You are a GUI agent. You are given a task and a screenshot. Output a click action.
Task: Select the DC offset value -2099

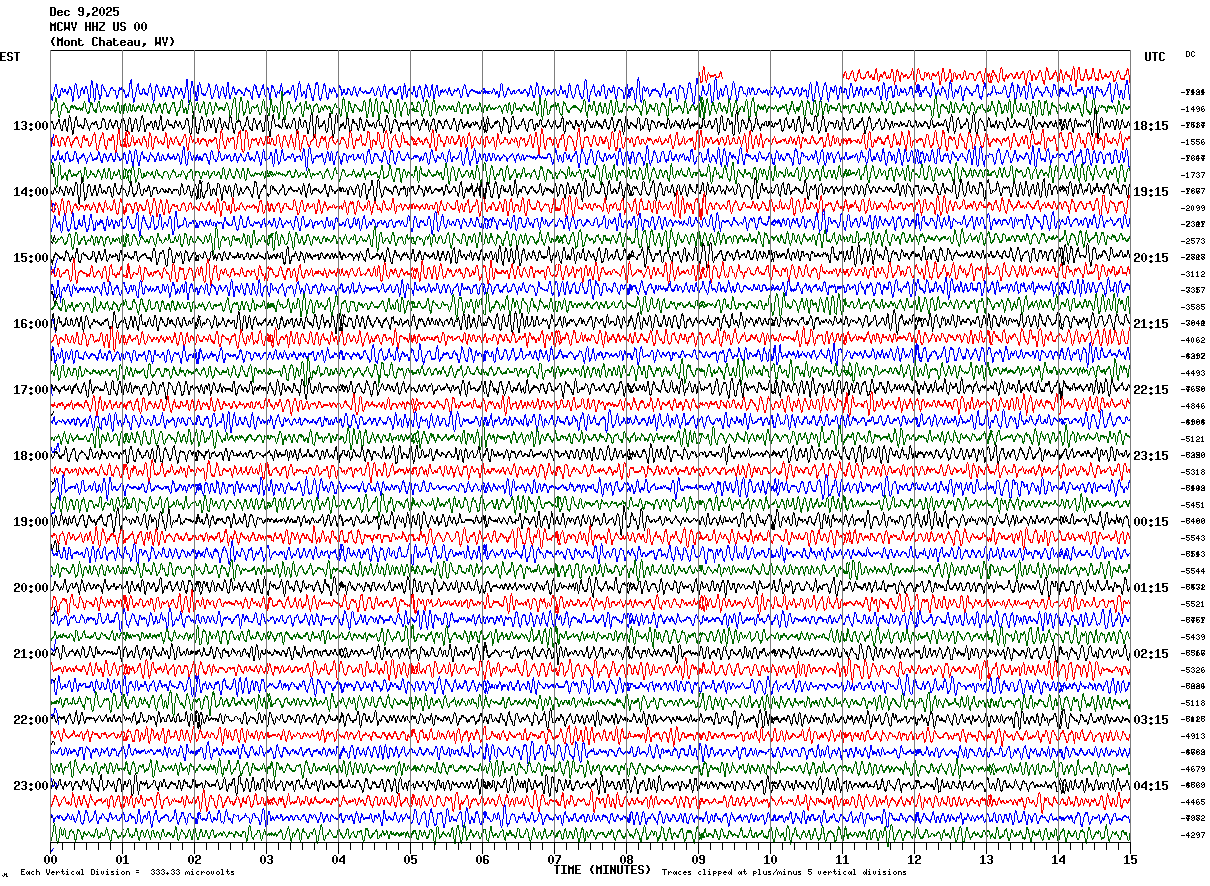1194,208
